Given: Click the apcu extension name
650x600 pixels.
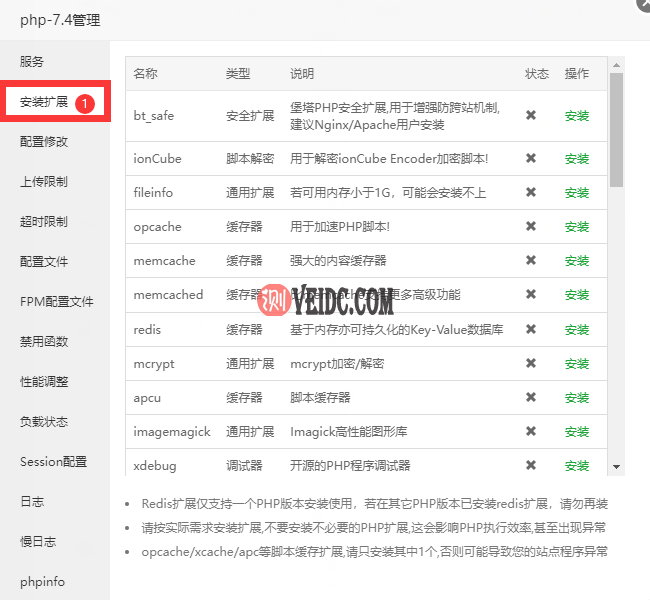Looking at the screenshot, I should [x=147, y=398].
